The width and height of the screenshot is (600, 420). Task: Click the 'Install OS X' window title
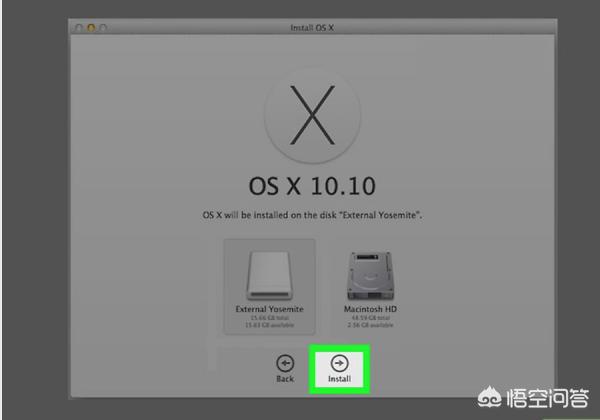pyautogui.click(x=312, y=28)
